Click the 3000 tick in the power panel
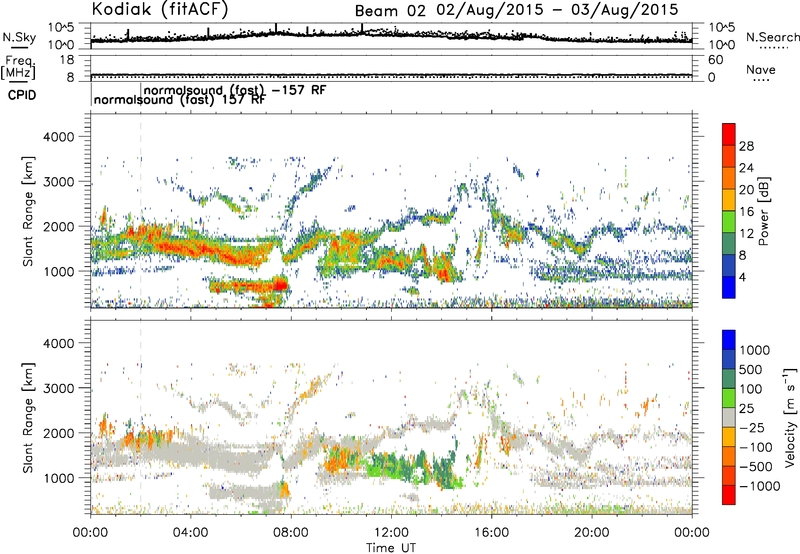The height and width of the screenshot is (554, 800). [58, 182]
